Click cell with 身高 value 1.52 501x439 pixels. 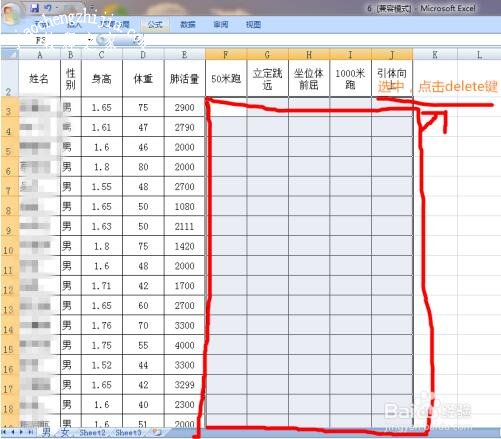point(102,365)
